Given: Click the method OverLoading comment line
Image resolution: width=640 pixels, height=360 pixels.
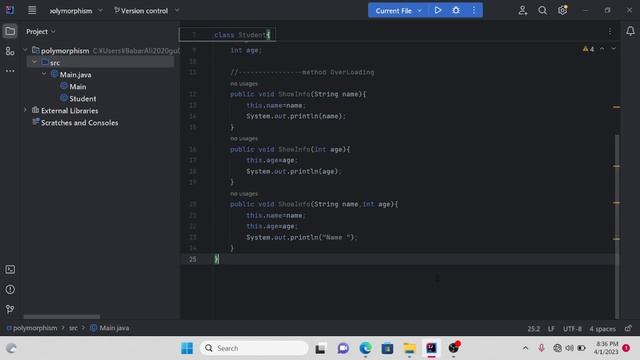Looking at the screenshot, I should [x=302, y=72].
